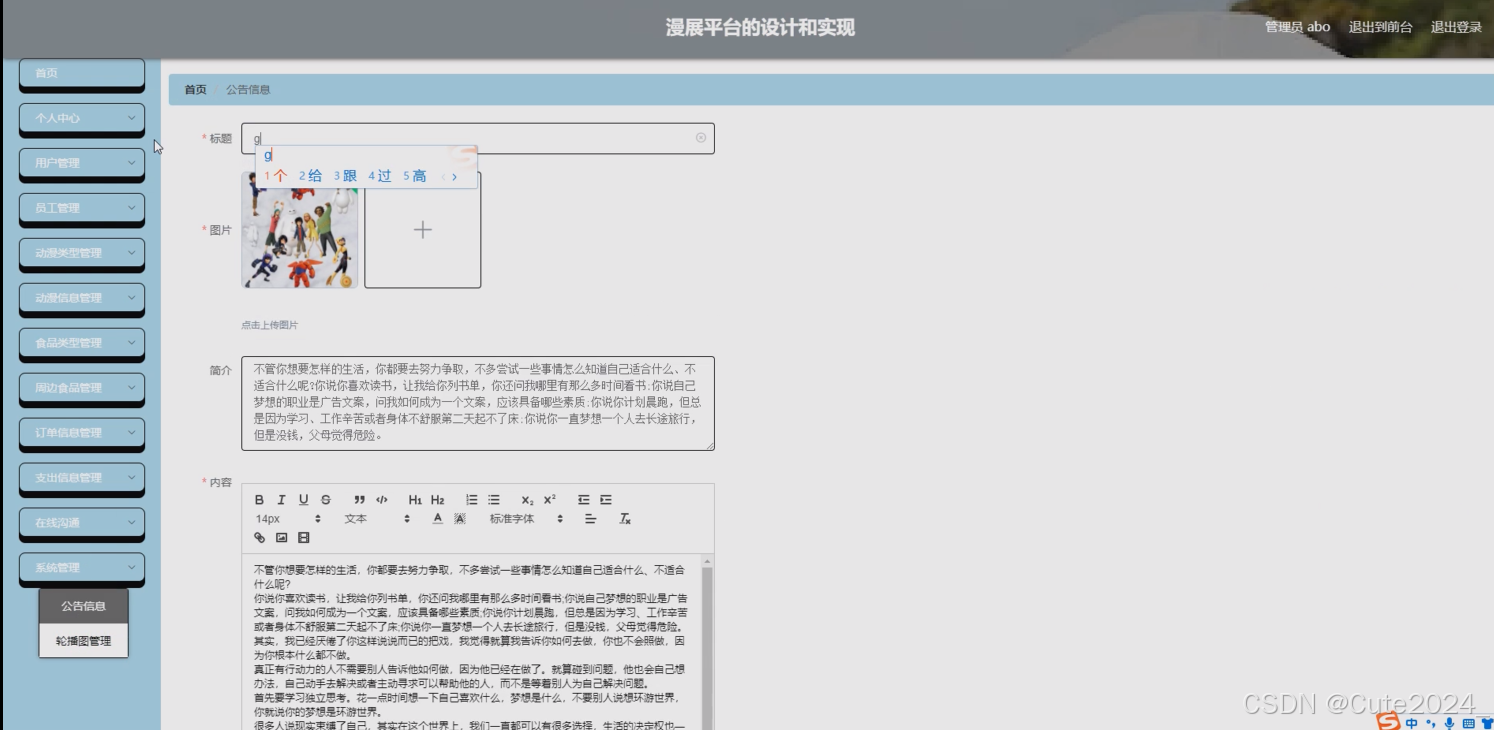Open Sogou skin settings shirt icon

(1487, 723)
